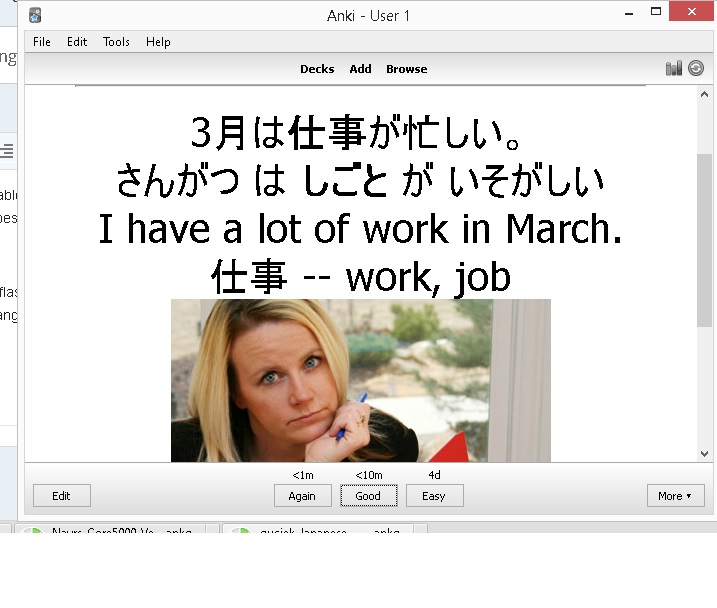Click the sync icon in toolbar
This screenshot has width=717, height=608.
coord(696,68)
